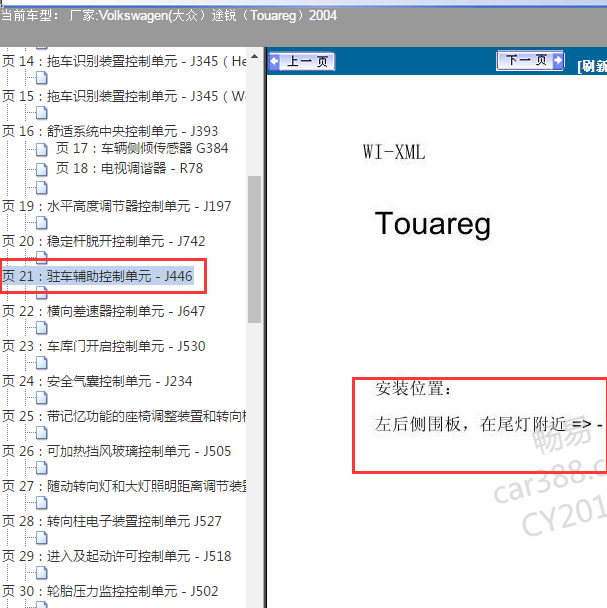Open page 17 车辆侧倾传感器 G384
Image resolution: width=607 pixels, height=608 pixels.
142,148
